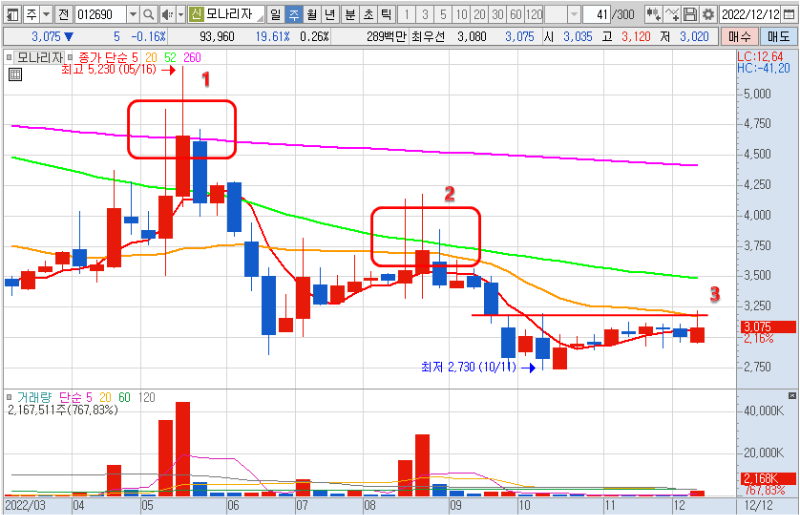Click the 최우선 label in quote bar

point(428,37)
